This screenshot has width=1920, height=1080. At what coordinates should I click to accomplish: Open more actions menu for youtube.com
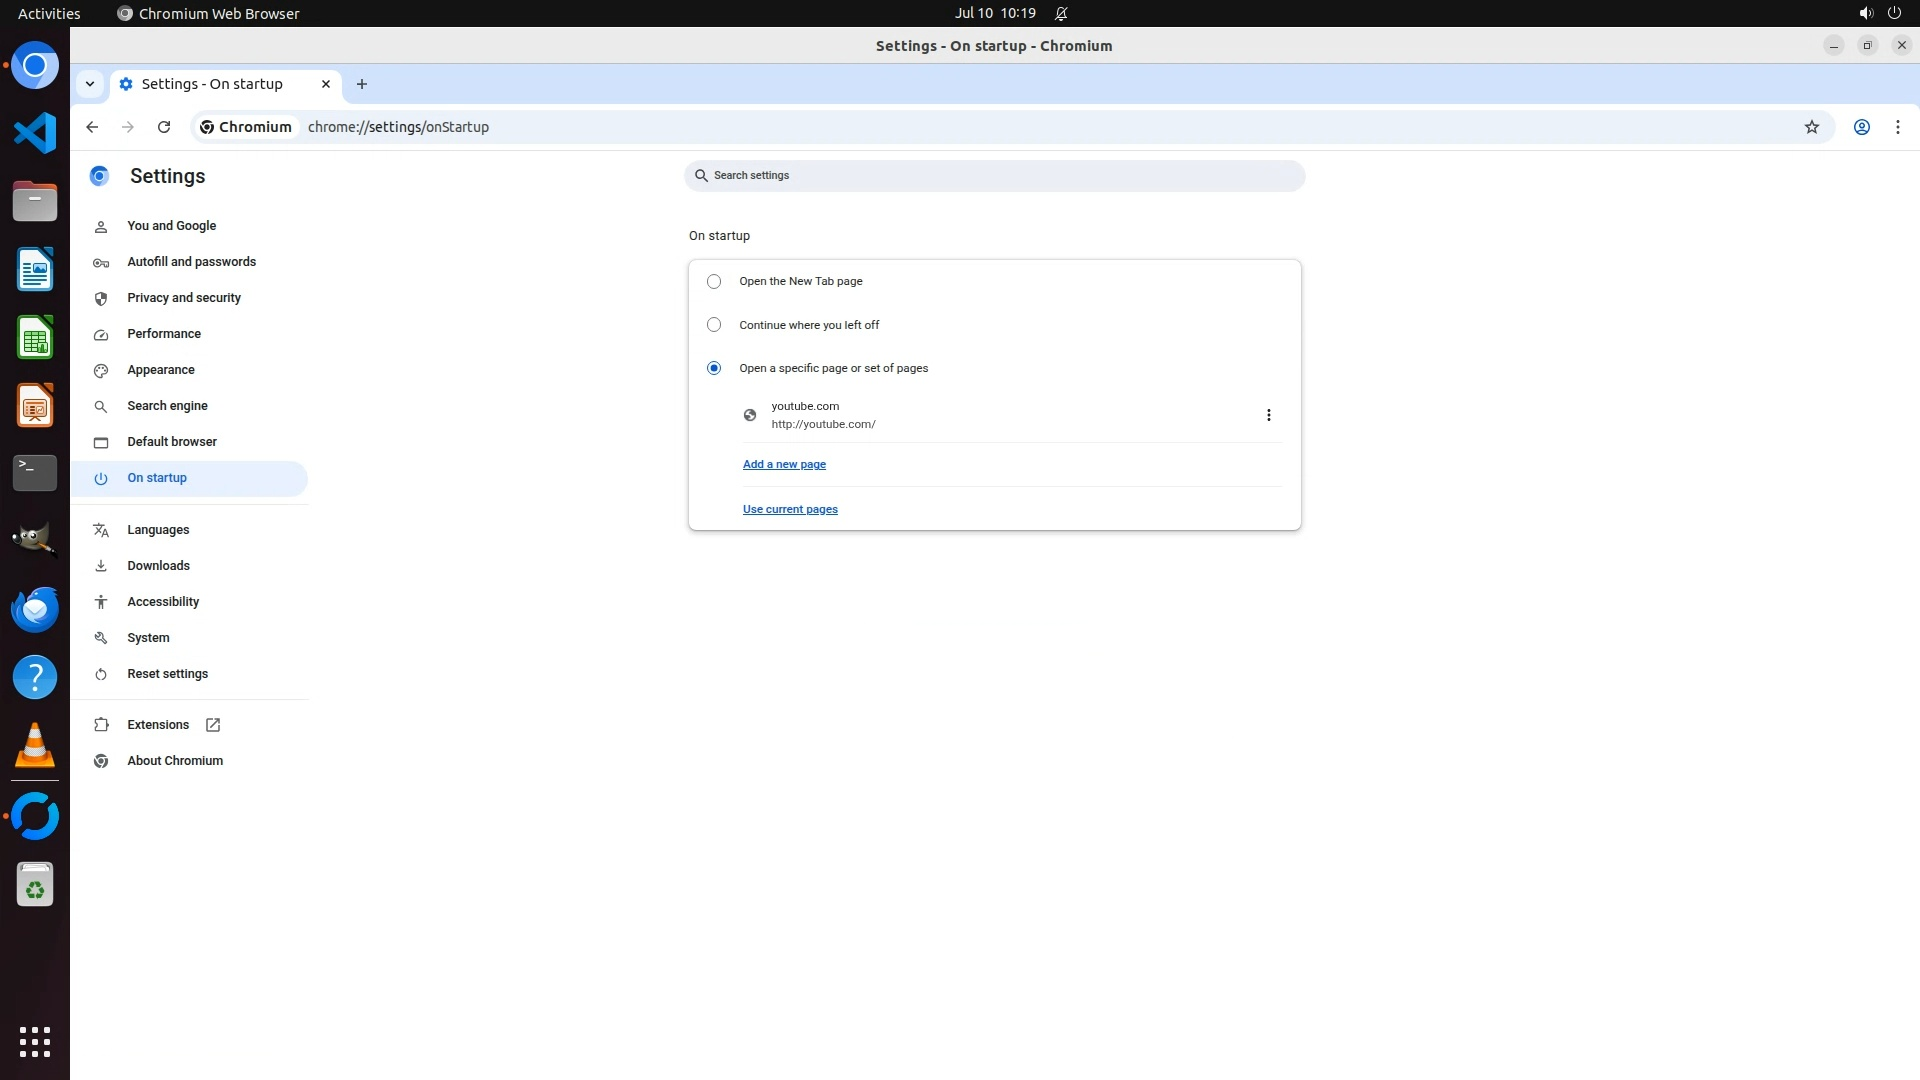(1268, 415)
